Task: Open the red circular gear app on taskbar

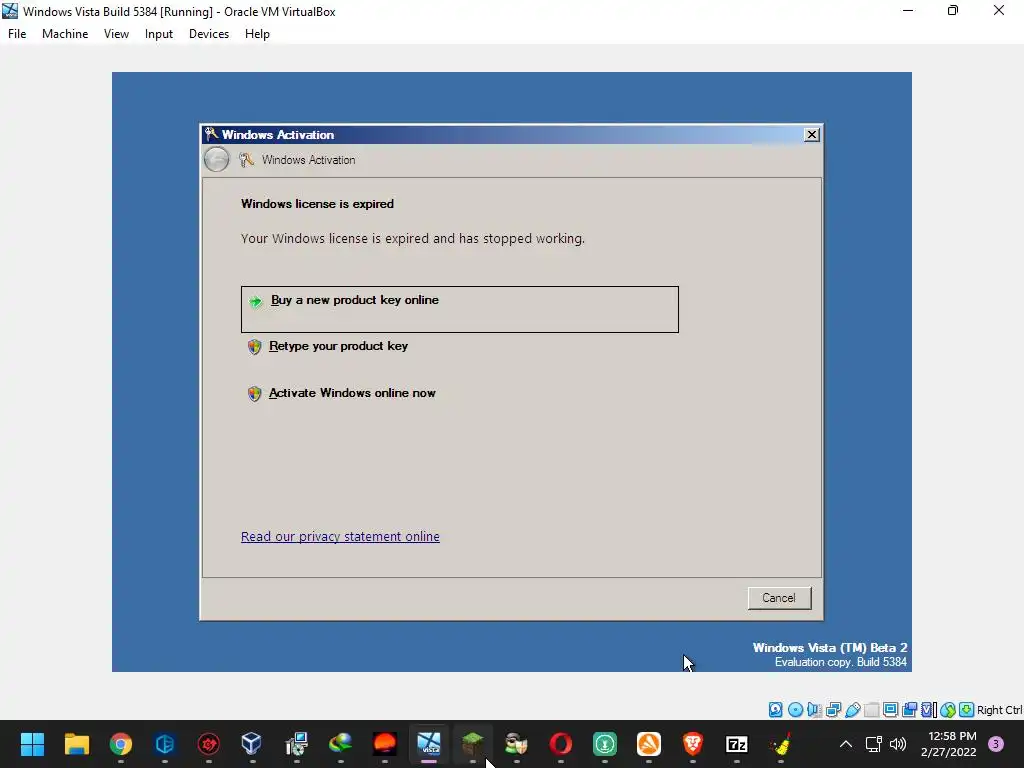Action: click(209, 744)
